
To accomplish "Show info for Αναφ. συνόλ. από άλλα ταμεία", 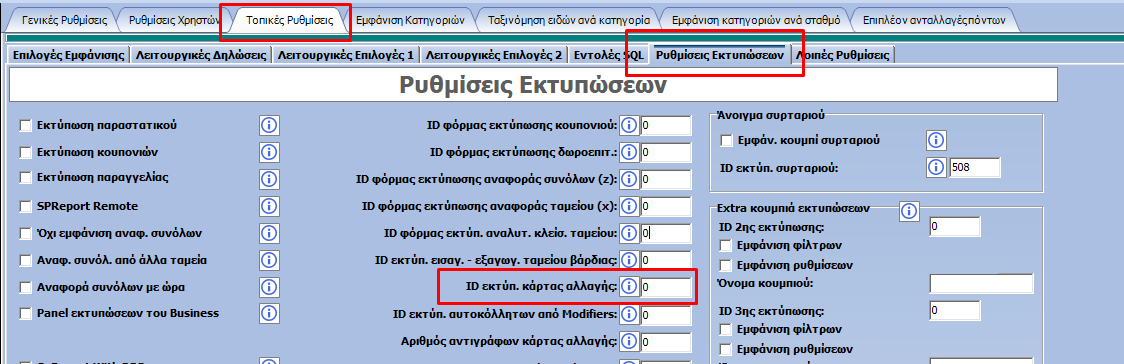I will point(269,260).
